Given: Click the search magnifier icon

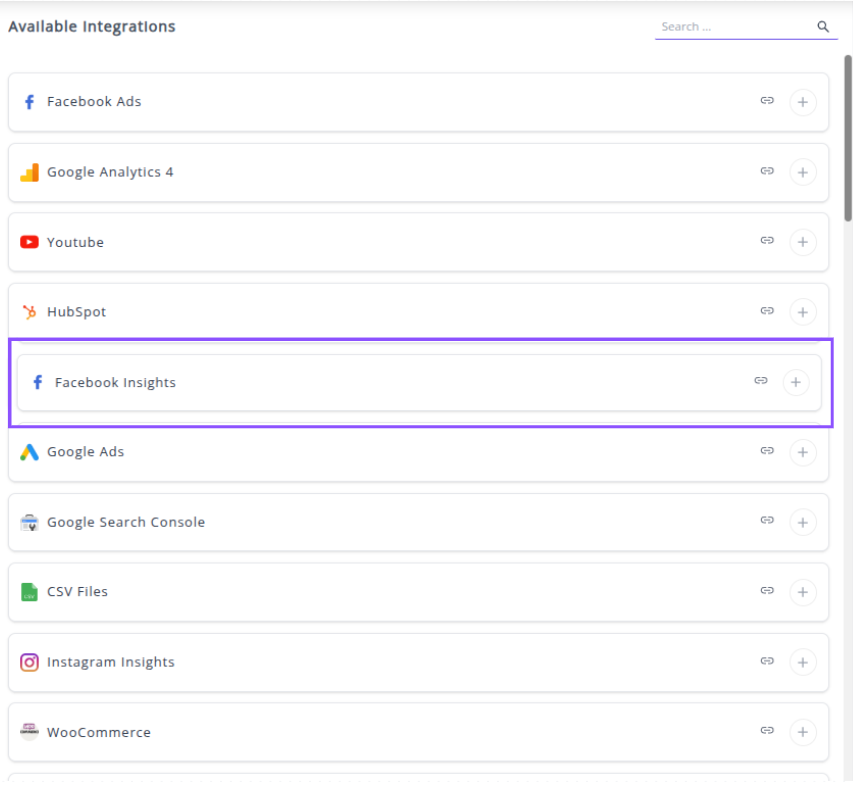Looking at the screenshot, I should pyautogui.click(x=823, y=27).
